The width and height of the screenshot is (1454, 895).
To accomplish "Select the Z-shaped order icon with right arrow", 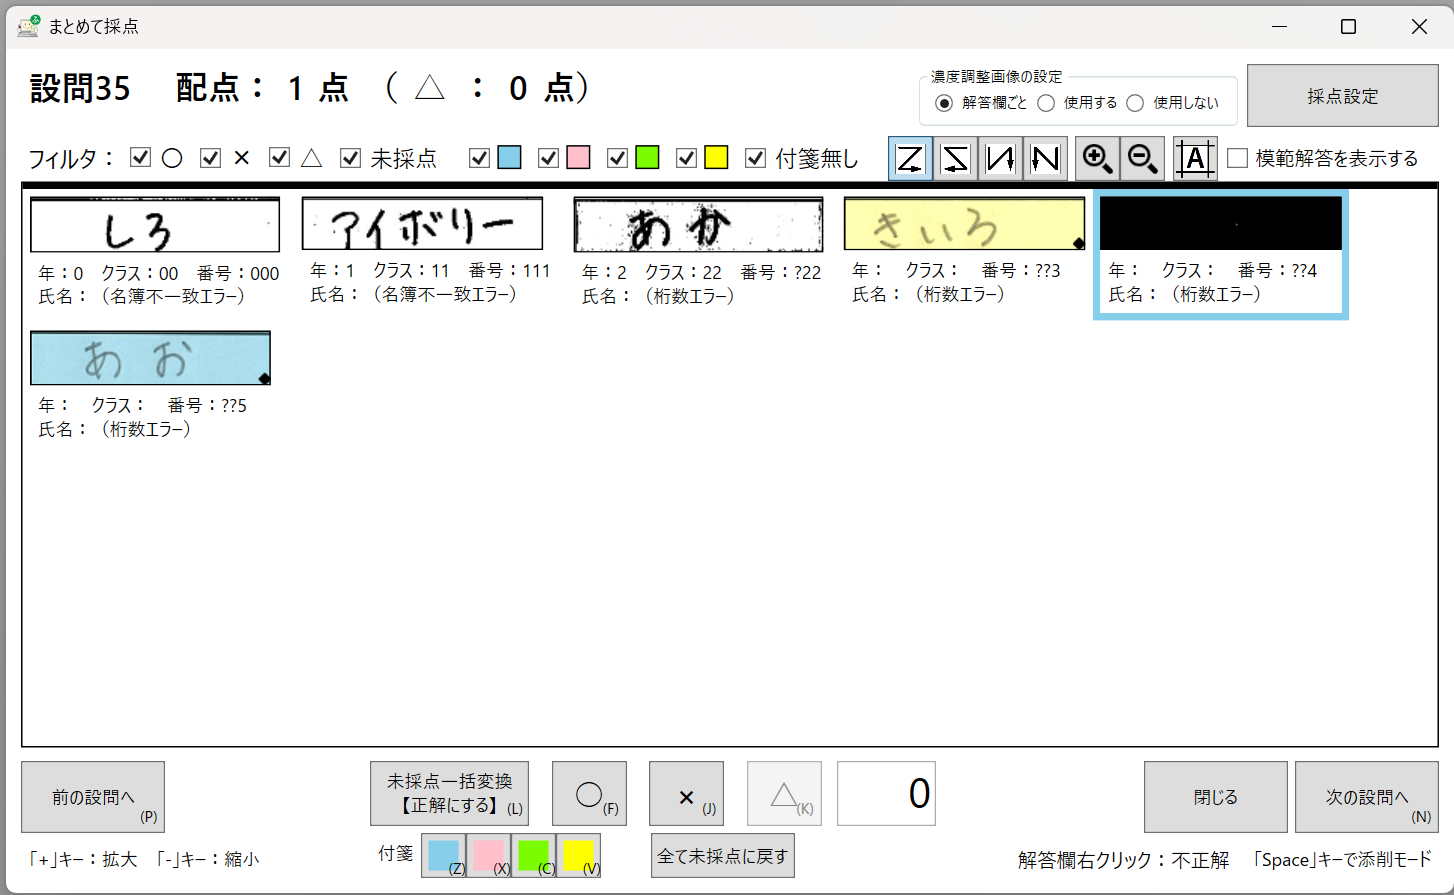I will (x=910, y=159).
